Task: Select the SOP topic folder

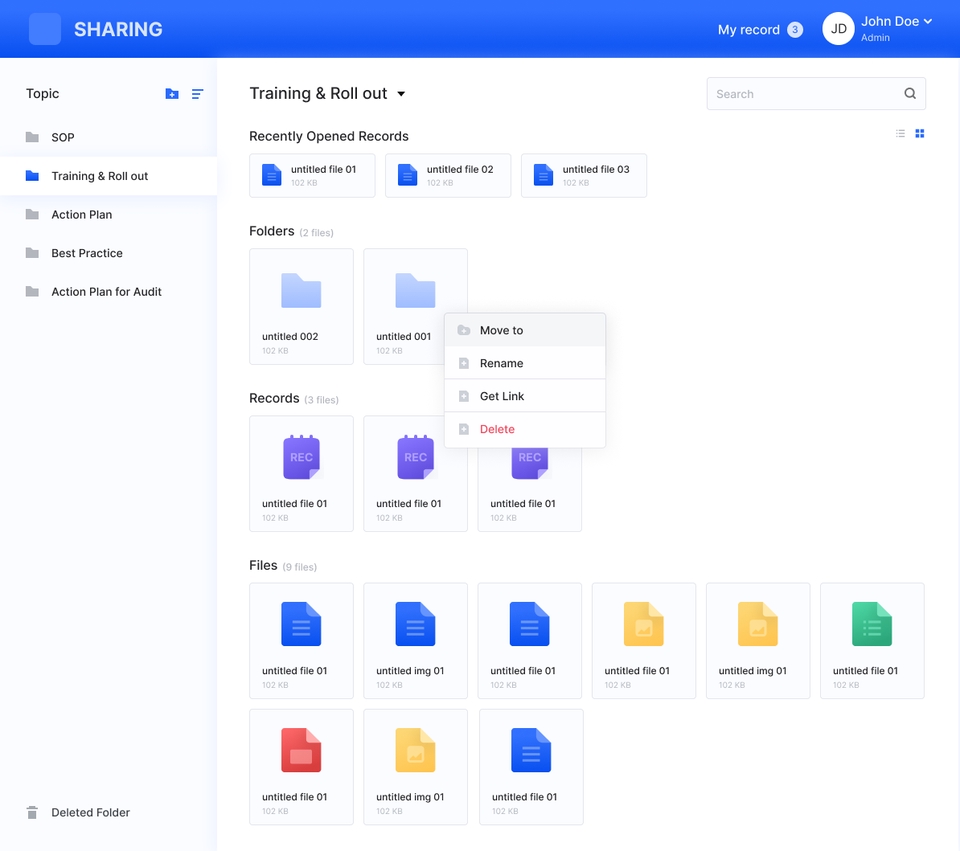Action: pyautogui.click(x=108, y=137)
